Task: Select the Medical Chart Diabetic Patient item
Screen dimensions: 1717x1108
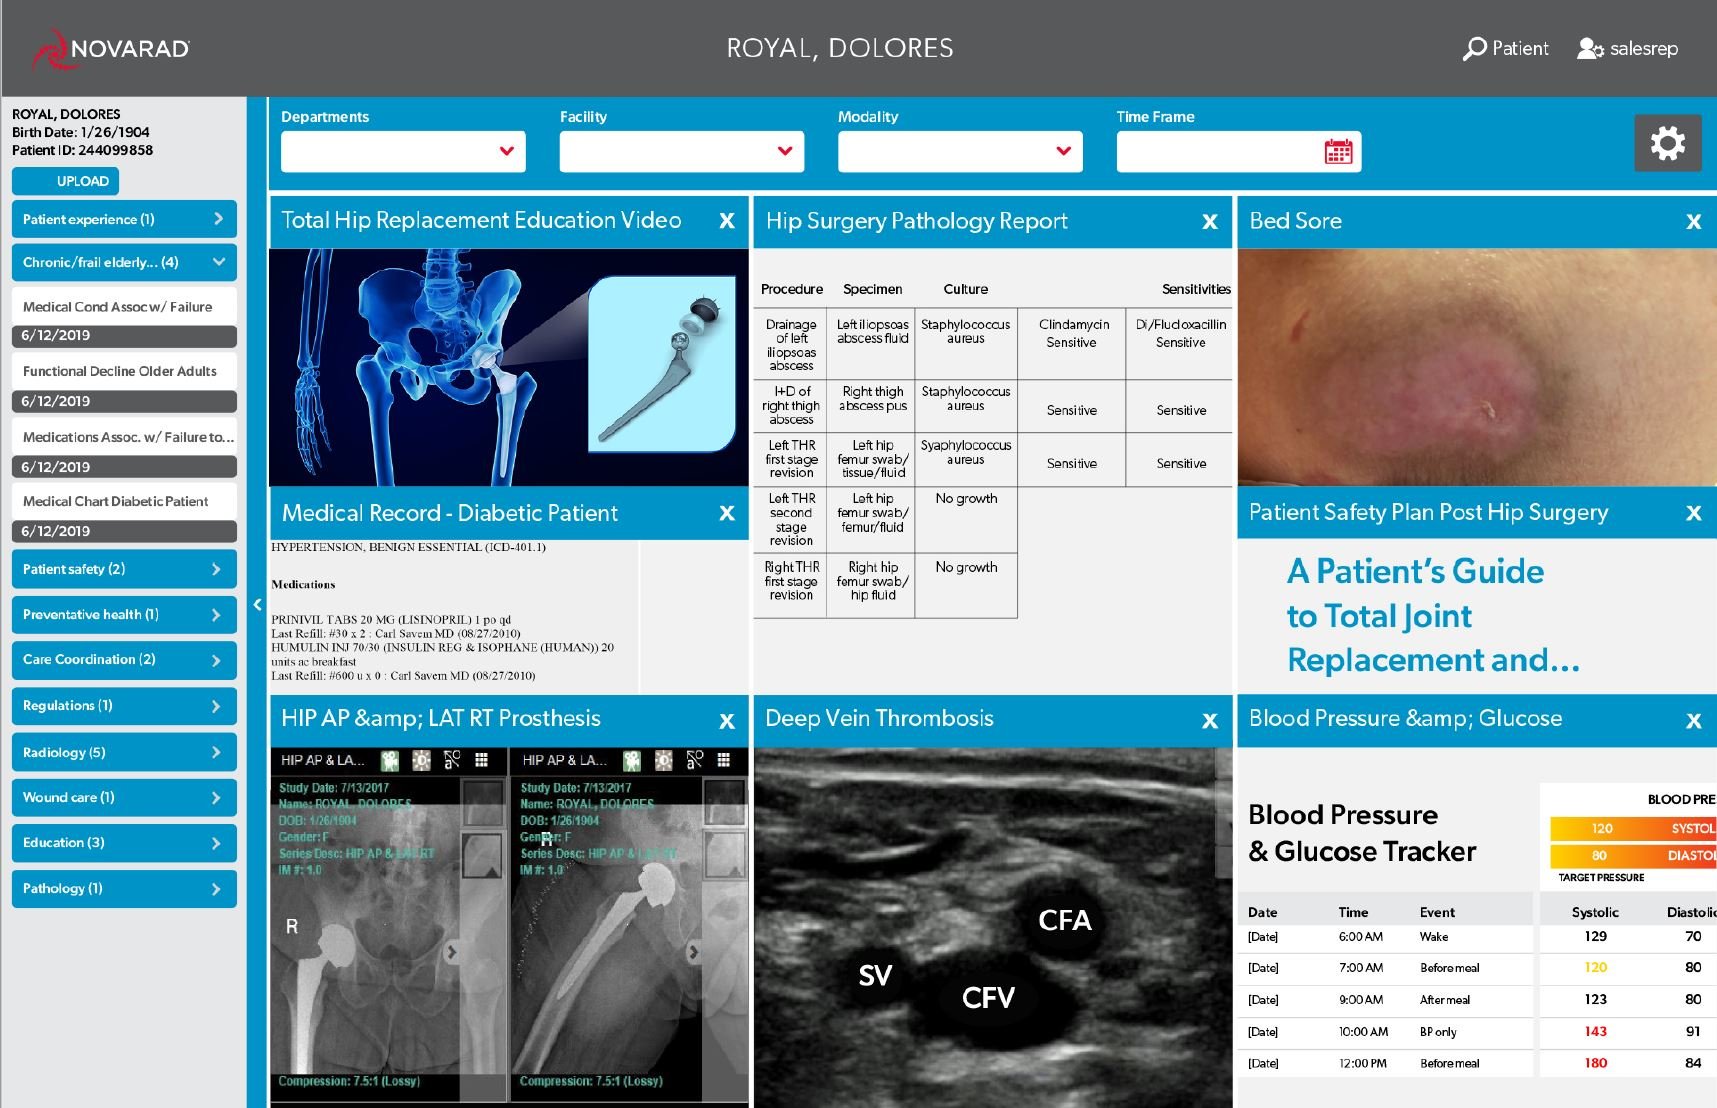Action: [x=124, y=501]
